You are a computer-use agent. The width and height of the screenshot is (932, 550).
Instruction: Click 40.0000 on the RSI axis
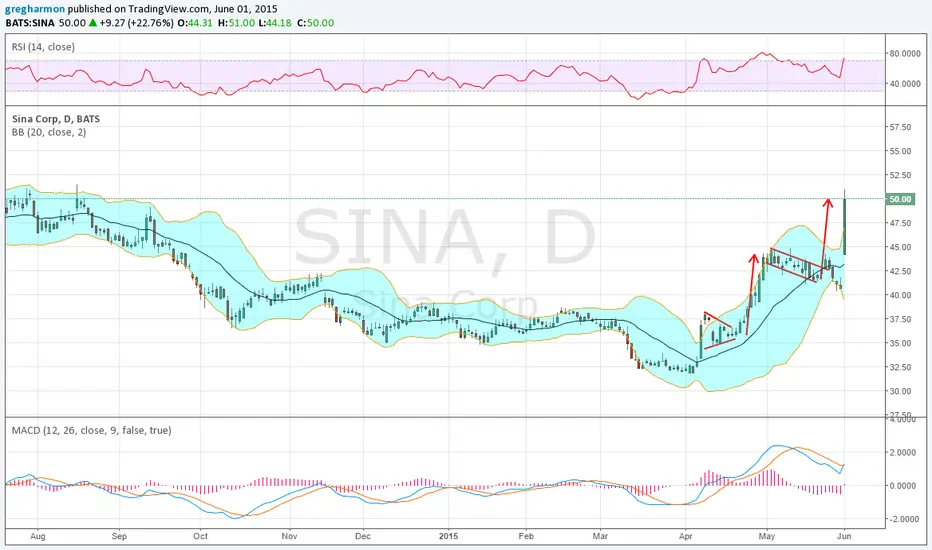tap(905, 84)
